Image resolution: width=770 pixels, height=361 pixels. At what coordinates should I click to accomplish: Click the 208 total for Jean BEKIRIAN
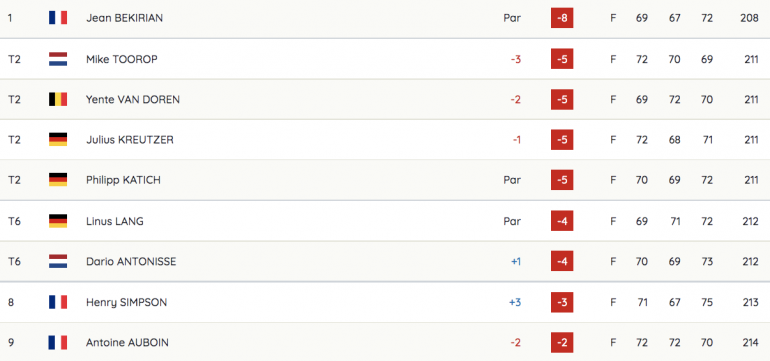[x=749, y=18]
